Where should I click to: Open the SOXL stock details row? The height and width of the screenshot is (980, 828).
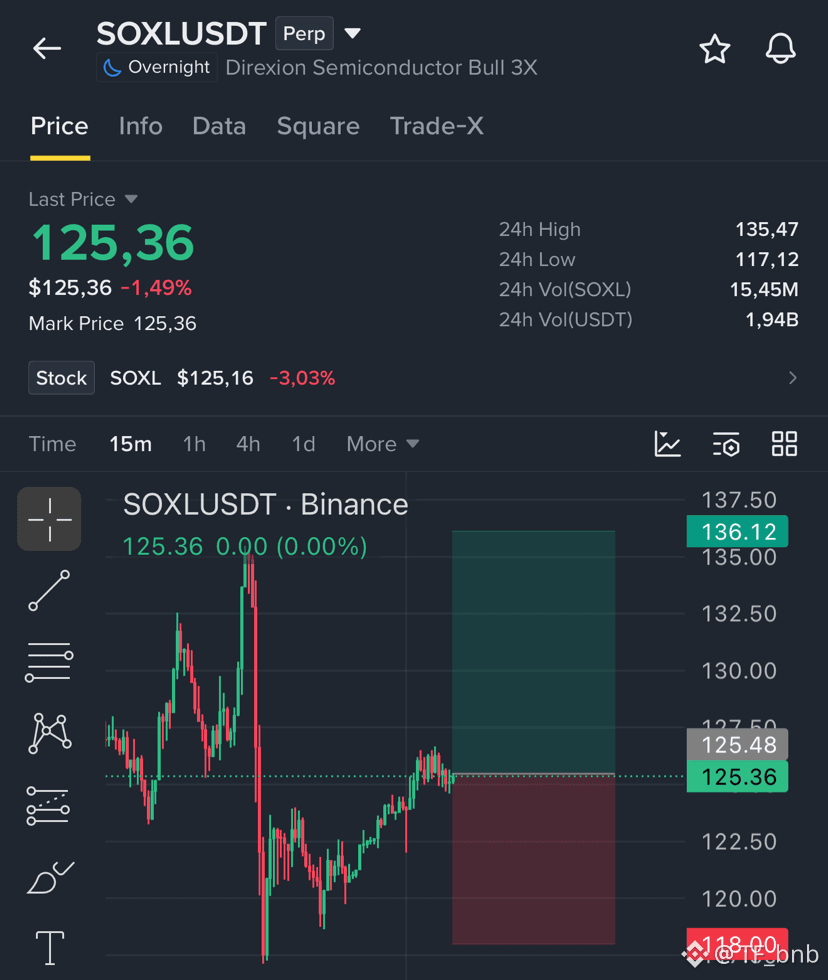click(414, 378)
